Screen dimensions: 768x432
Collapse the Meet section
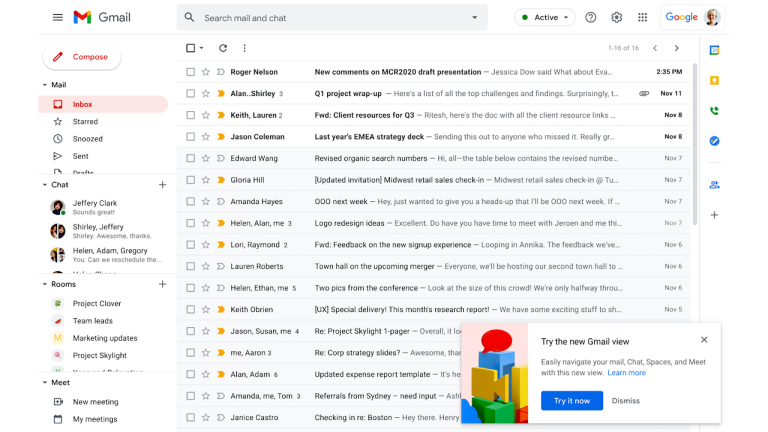click(x=45, y=383)
